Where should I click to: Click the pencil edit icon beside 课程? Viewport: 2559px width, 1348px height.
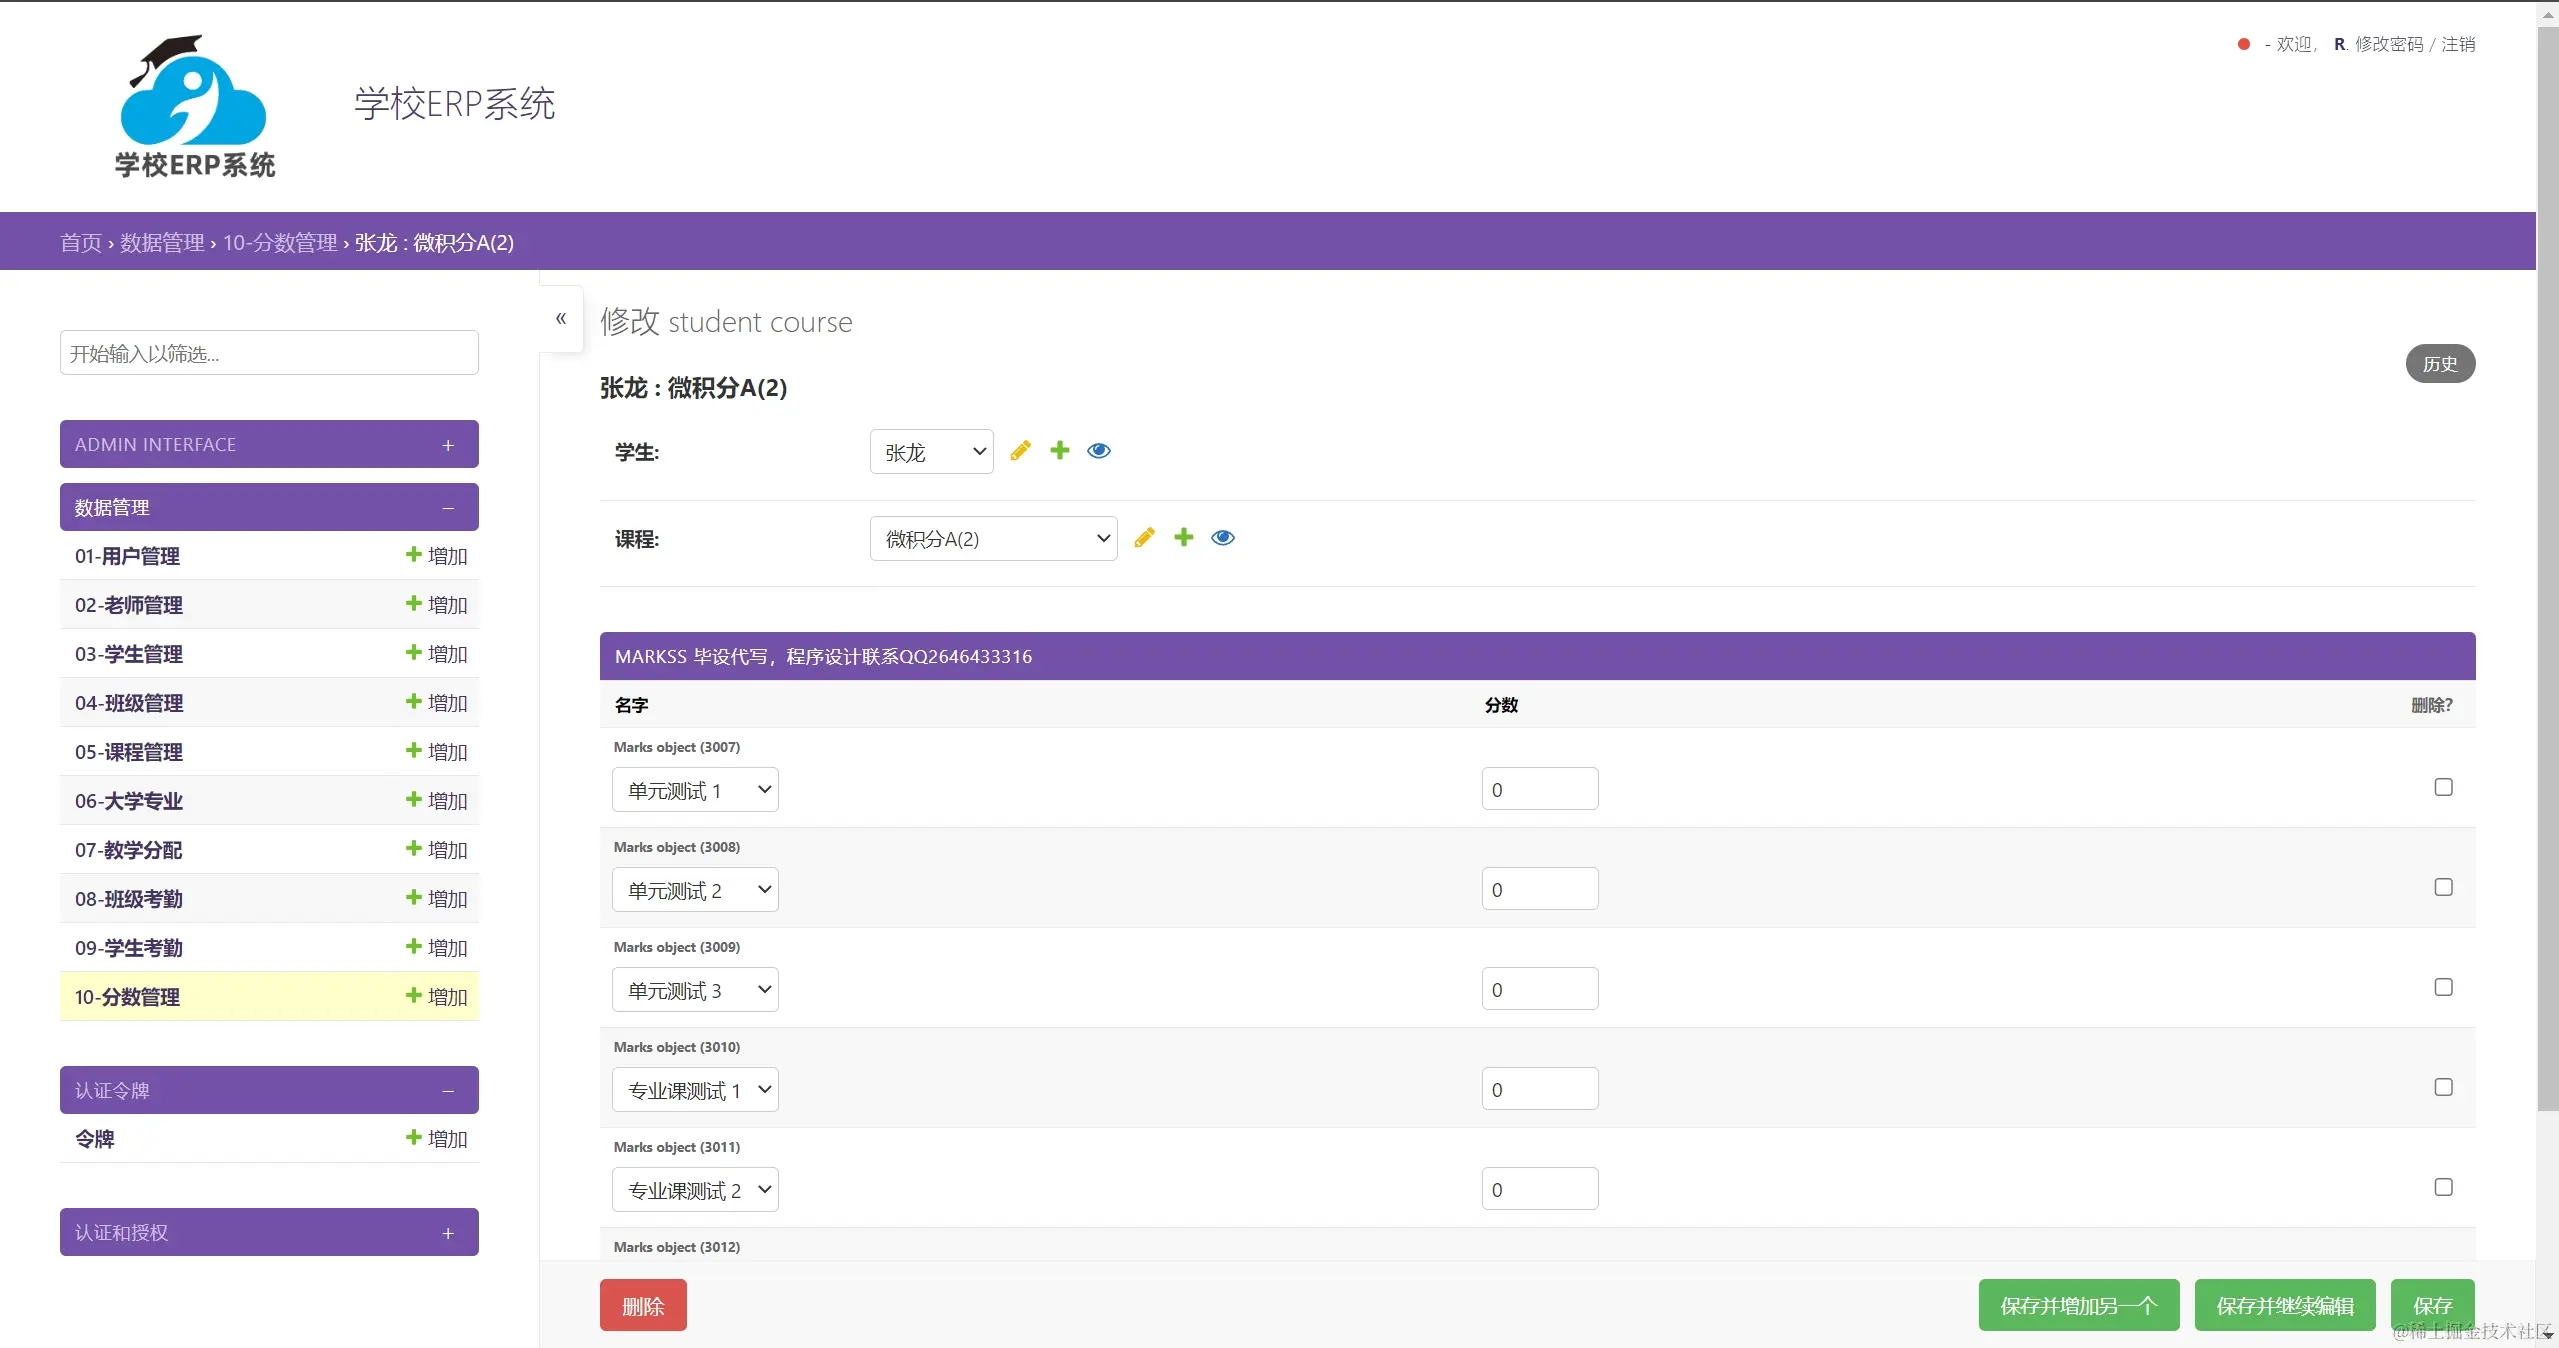pyautogui.click(x=1144, y=538)
